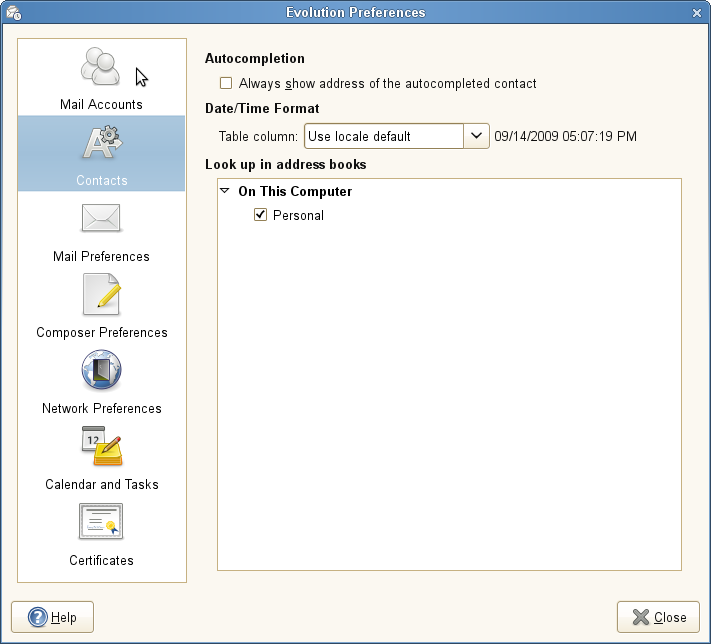The height and width of the screenshot is (644, 711).
Task: Click the Help button
Action: (x=53, y=617)
